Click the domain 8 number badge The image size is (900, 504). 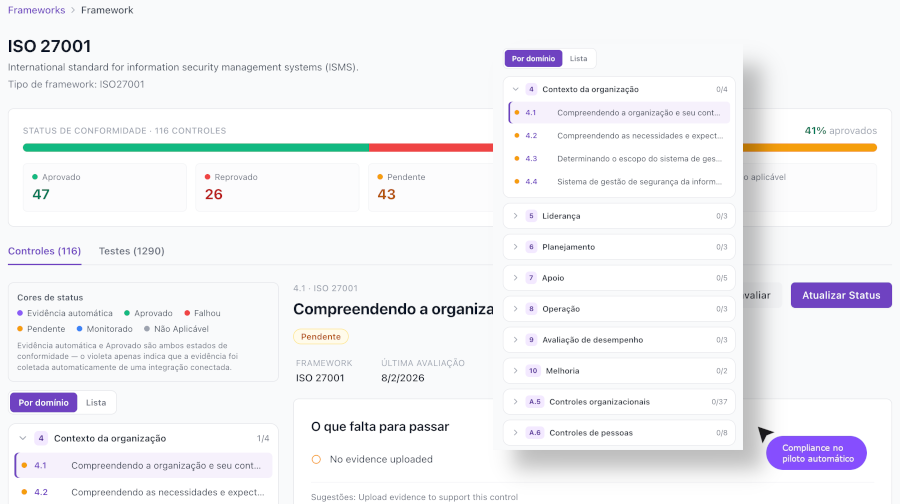(532, 309)
